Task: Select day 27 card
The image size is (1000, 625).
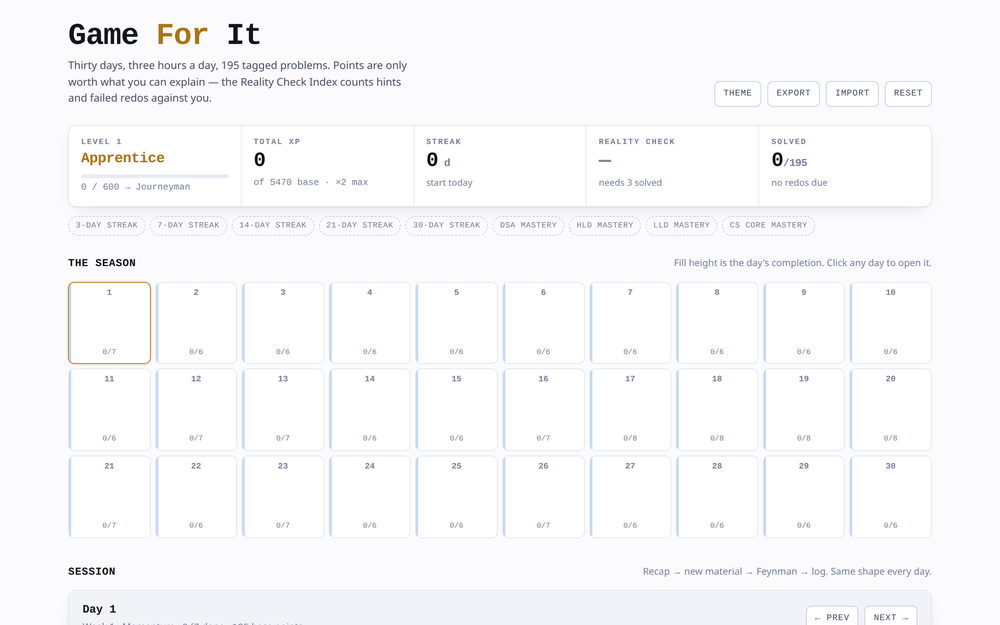Action: [630, 497]
